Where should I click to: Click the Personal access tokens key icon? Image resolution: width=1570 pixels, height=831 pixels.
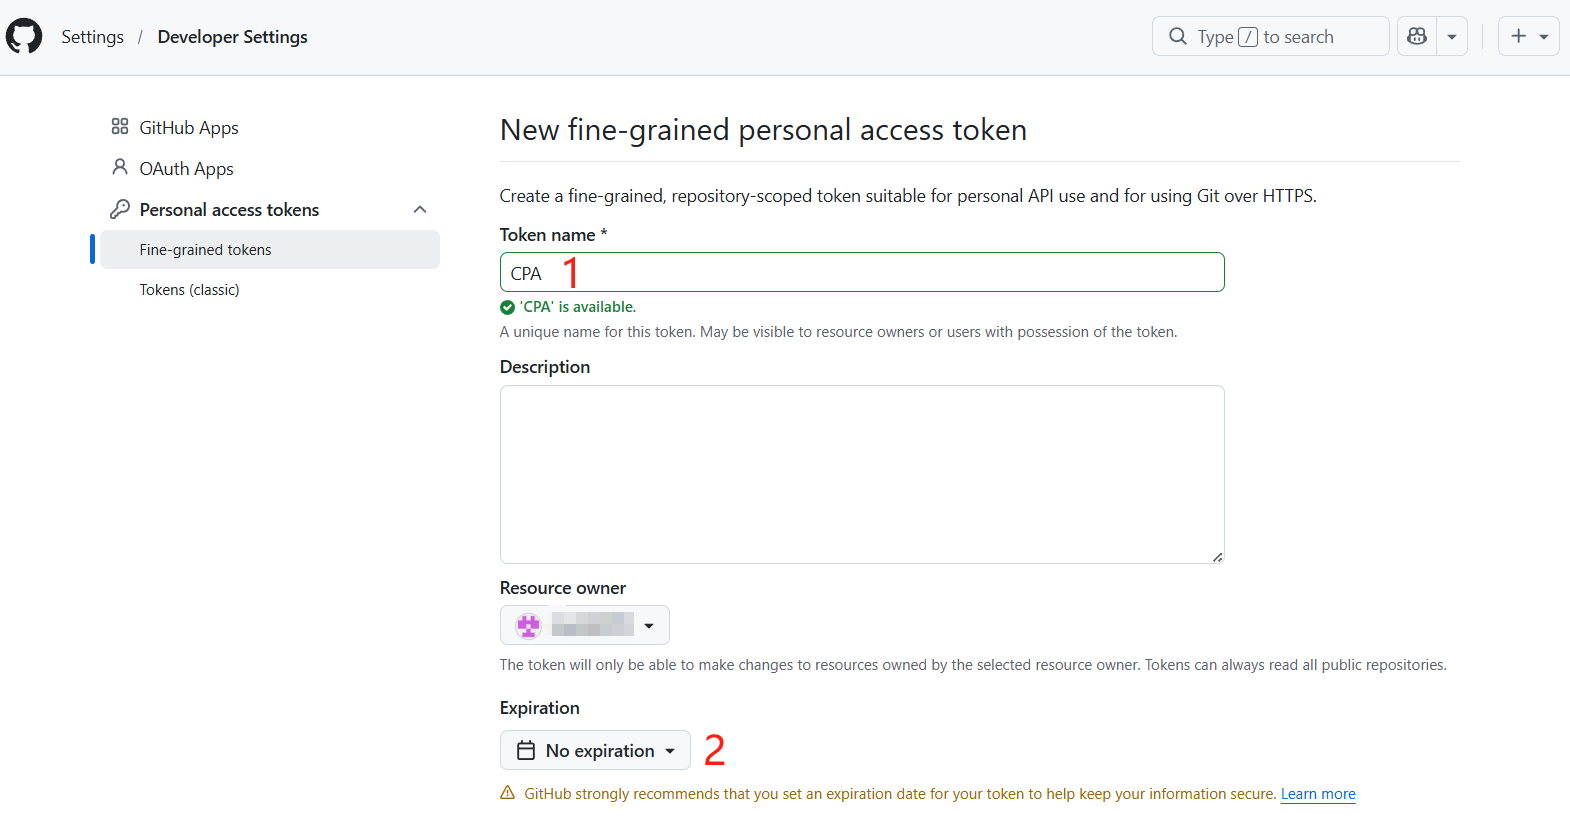point(120,209)
